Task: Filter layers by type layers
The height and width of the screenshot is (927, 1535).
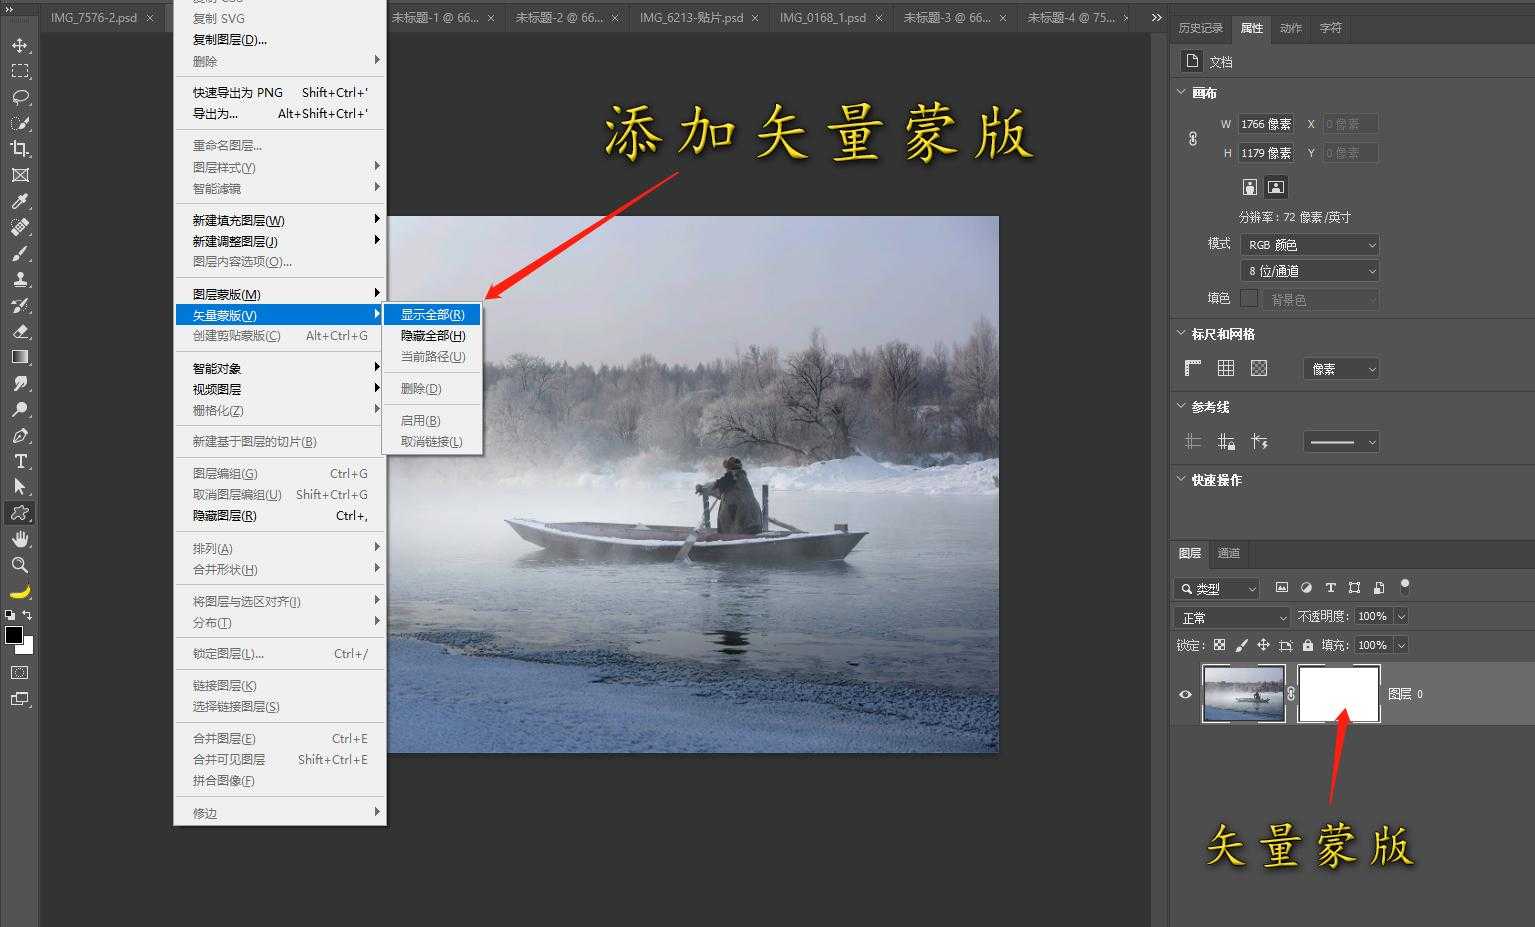Action: click(x=1330, y=588)
